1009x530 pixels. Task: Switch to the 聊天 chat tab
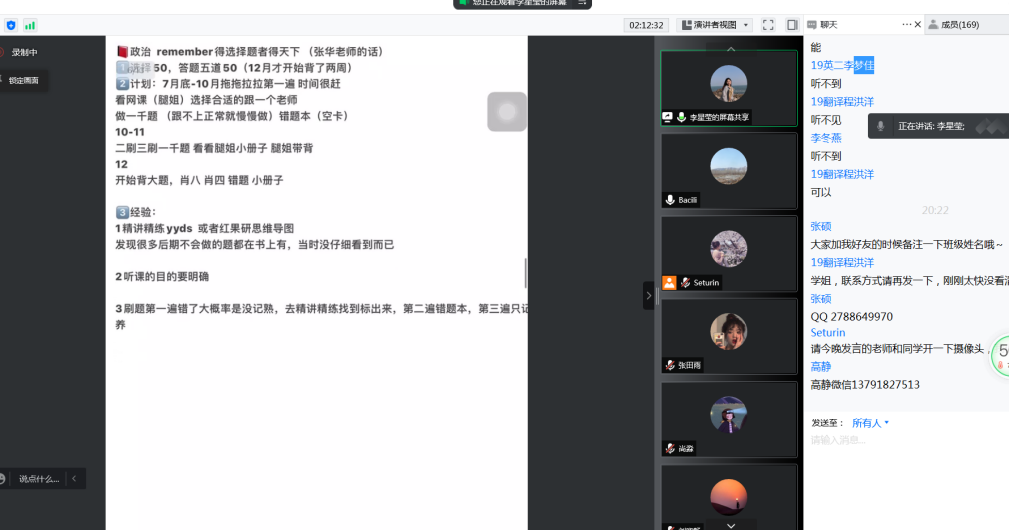pyautogui.click(x=823, y=24)
